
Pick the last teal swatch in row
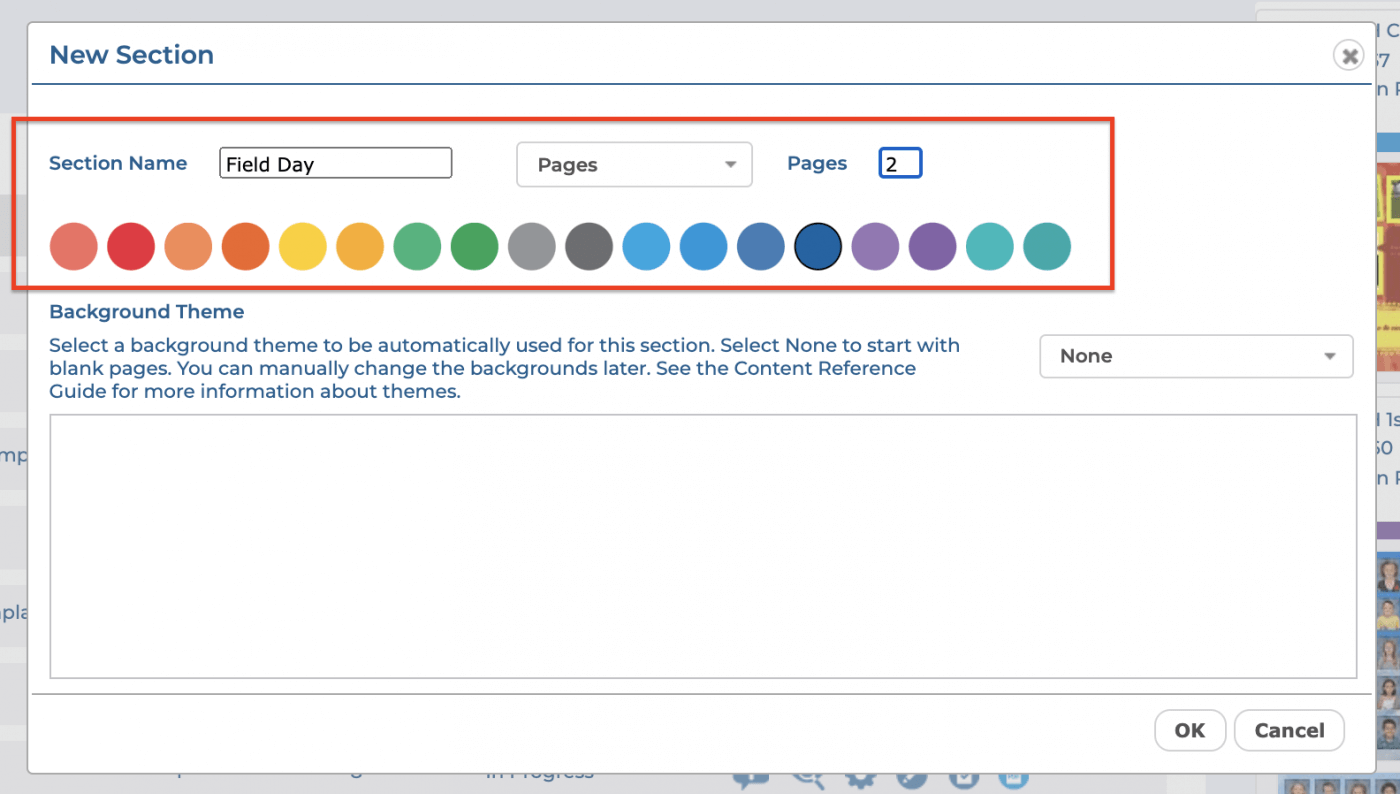pyautogui.click(x=1047, y=247)
